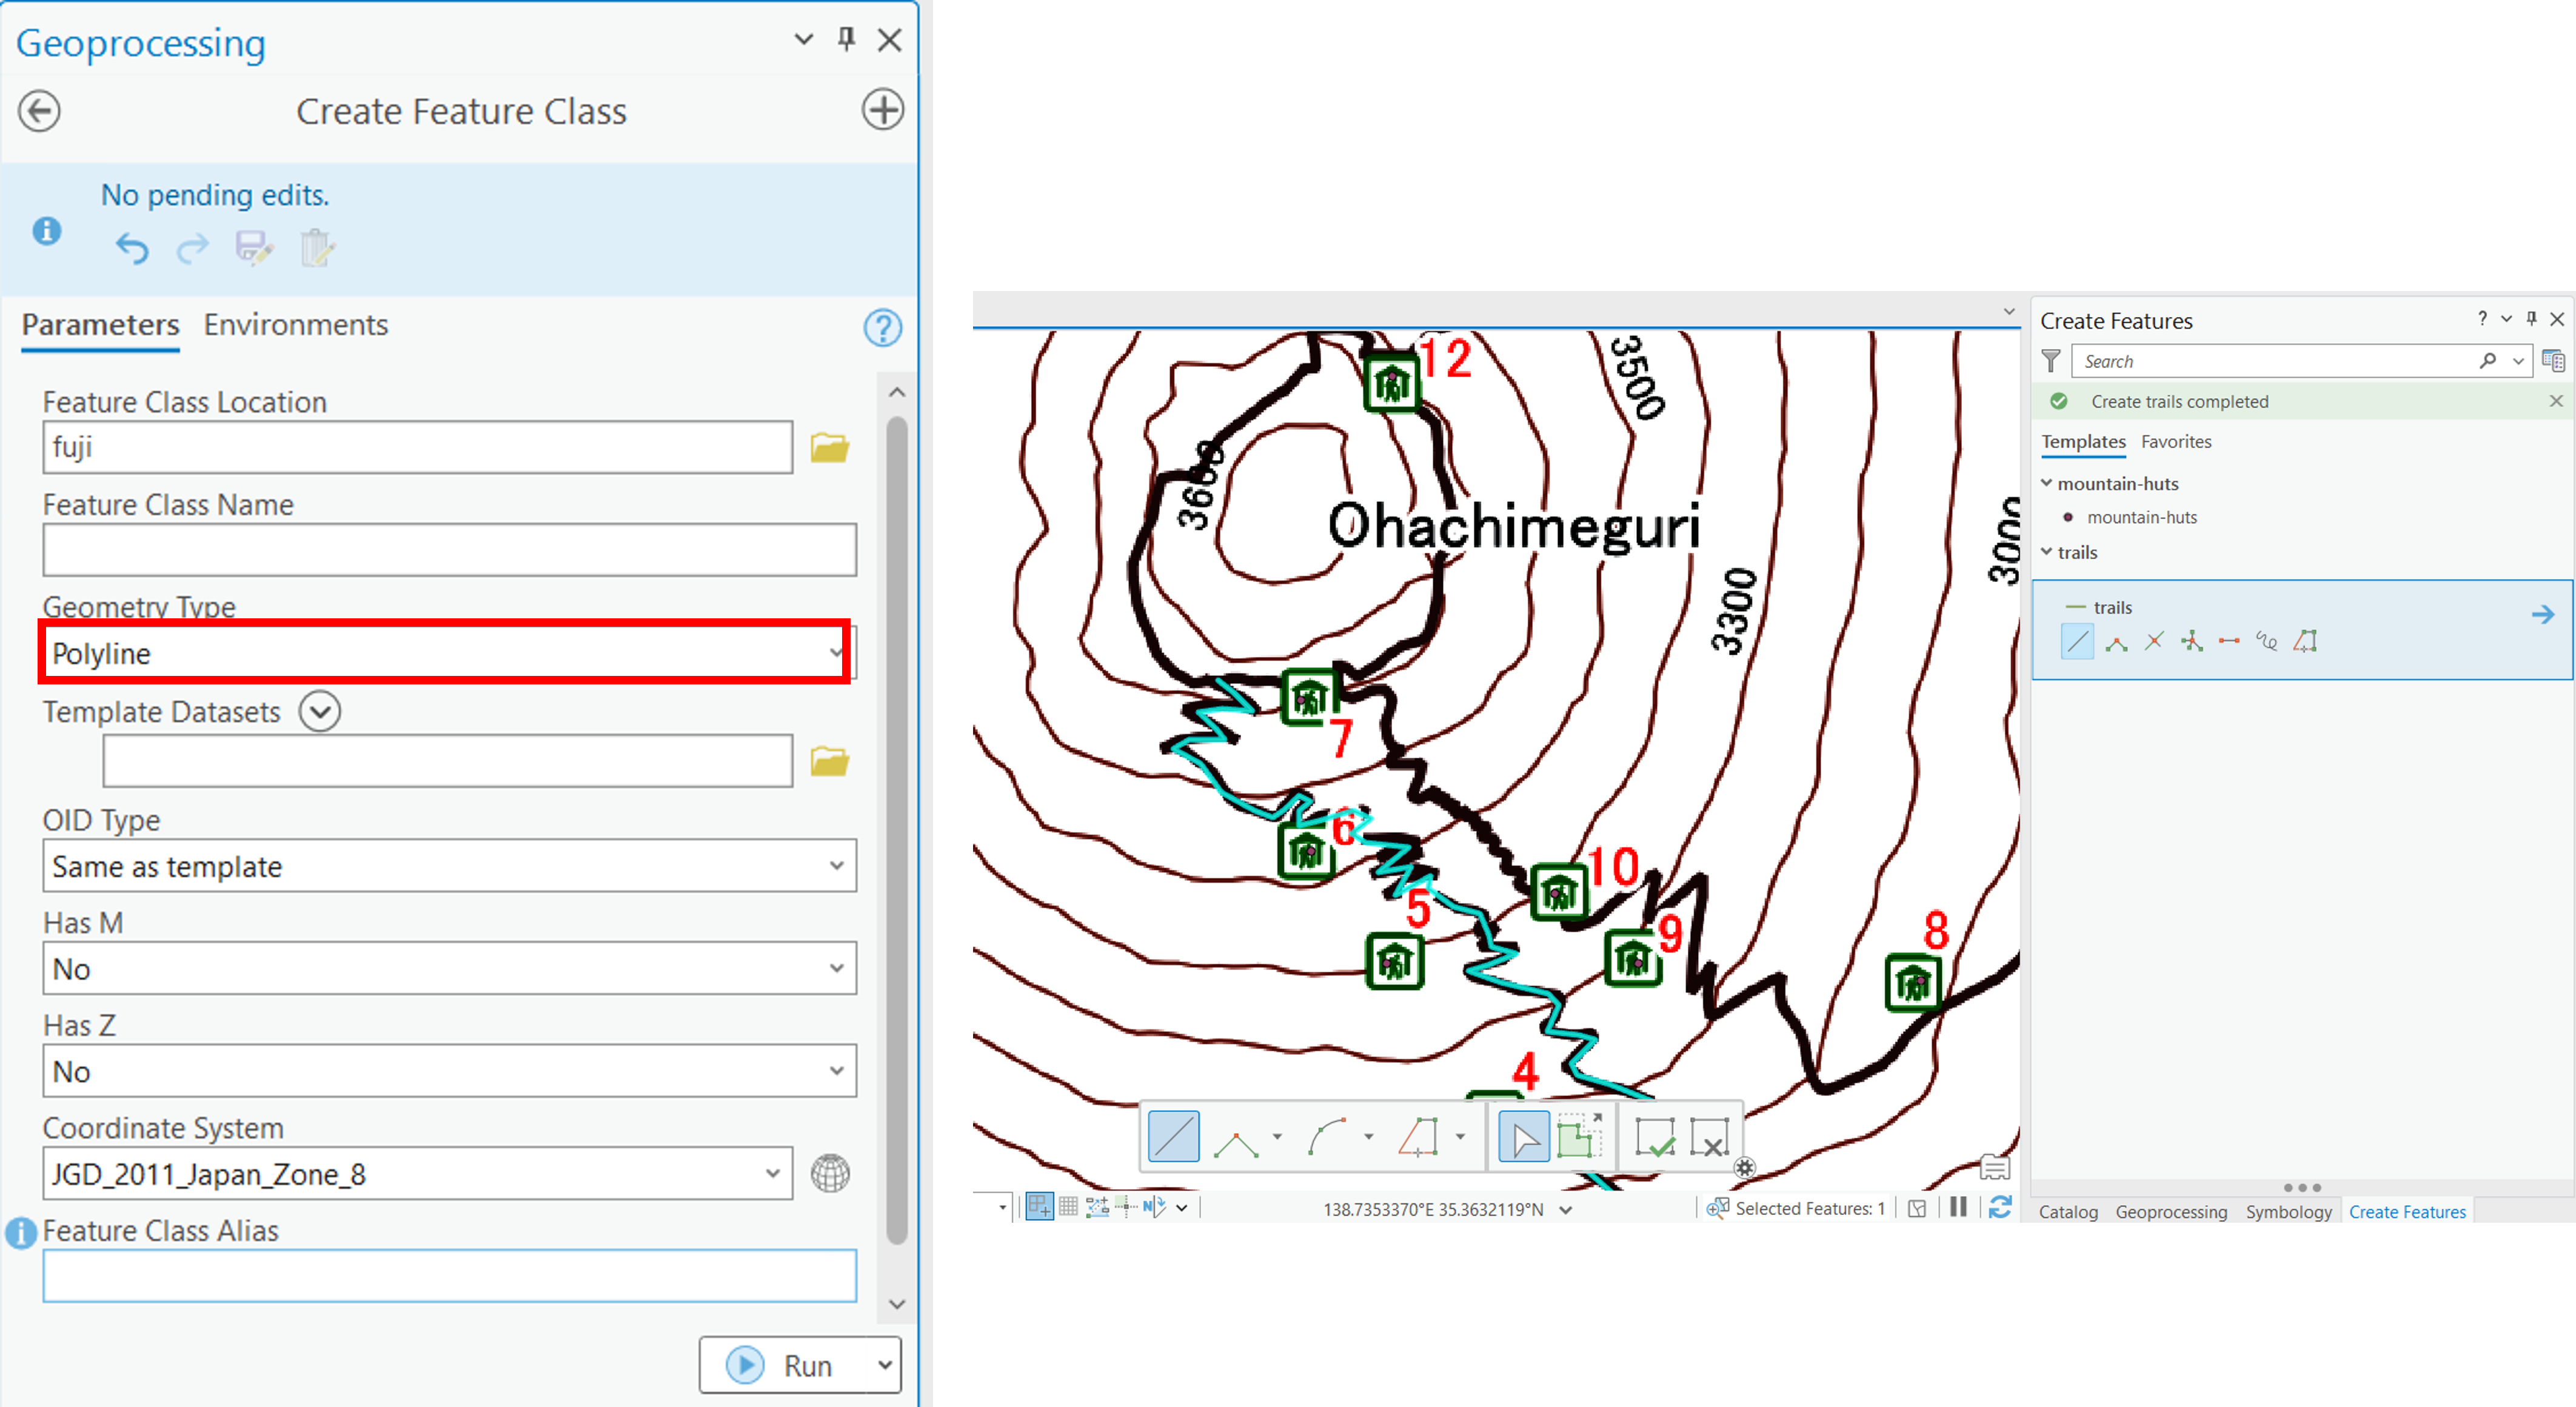
Task: Switch to bottom Geoprocessing pane tab
Action: point(2171,1212)
